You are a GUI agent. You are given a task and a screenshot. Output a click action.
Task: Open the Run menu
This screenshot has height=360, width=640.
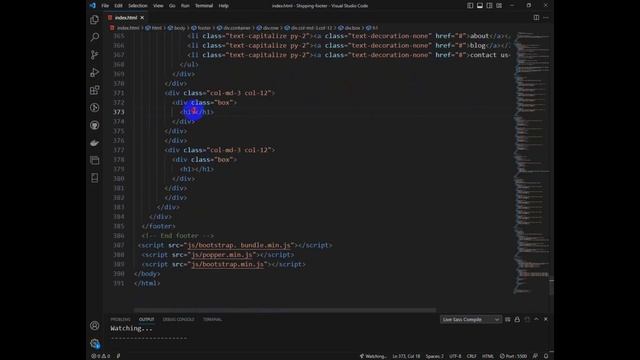[185, 6]
